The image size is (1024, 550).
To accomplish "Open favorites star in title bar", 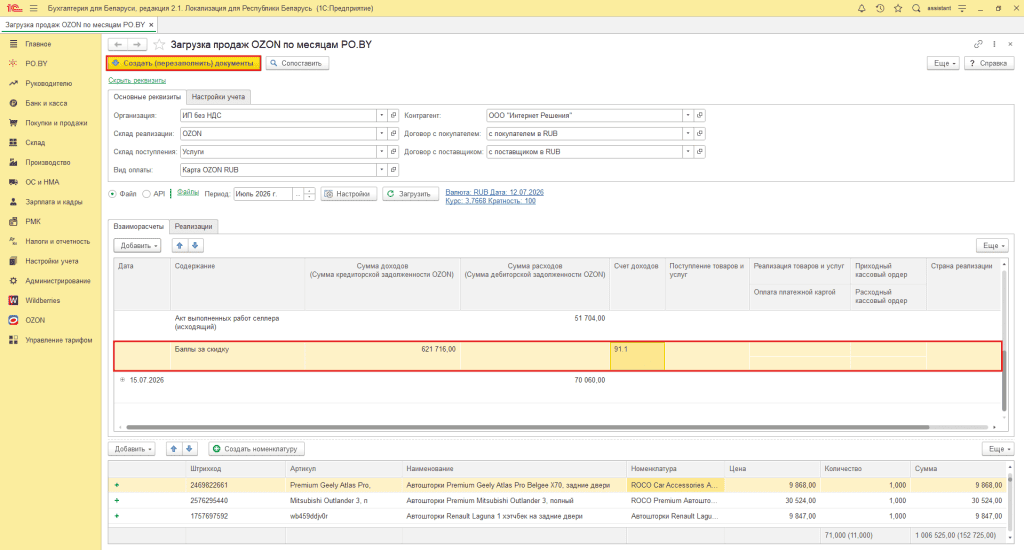I will pos(898,8).
